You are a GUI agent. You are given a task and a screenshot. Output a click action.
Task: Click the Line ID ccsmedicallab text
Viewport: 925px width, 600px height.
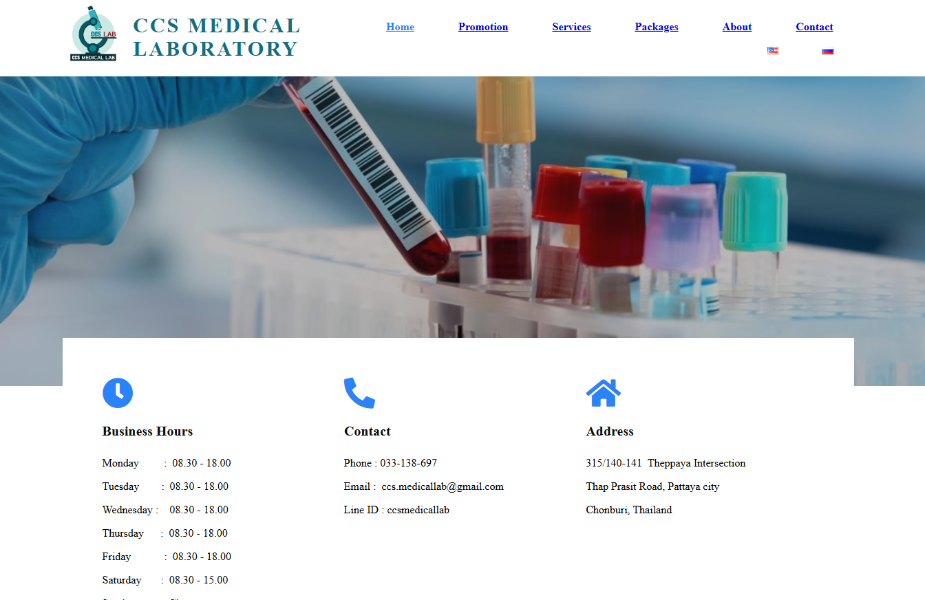tap(418, 510)
